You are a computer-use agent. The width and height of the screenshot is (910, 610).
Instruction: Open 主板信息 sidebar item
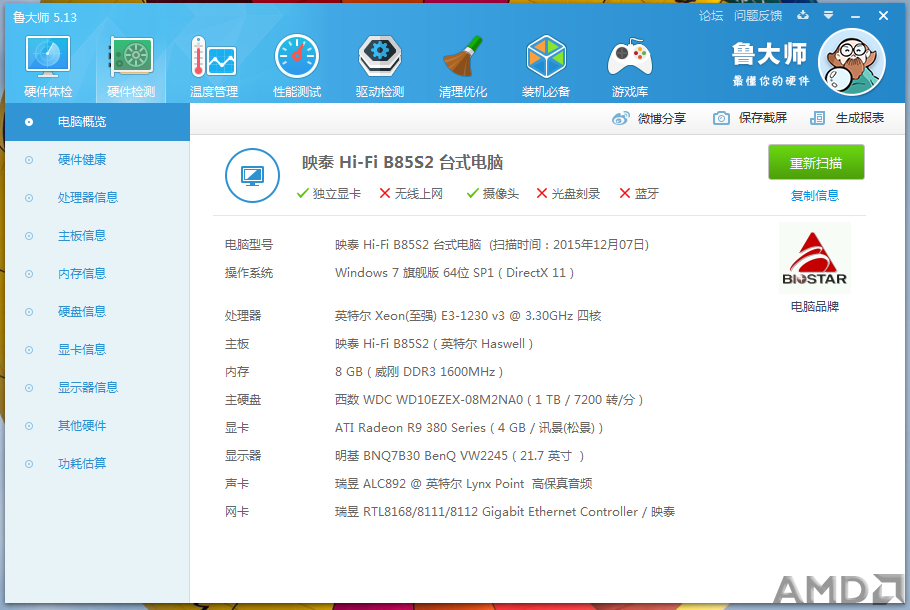(x=98, y=236)
